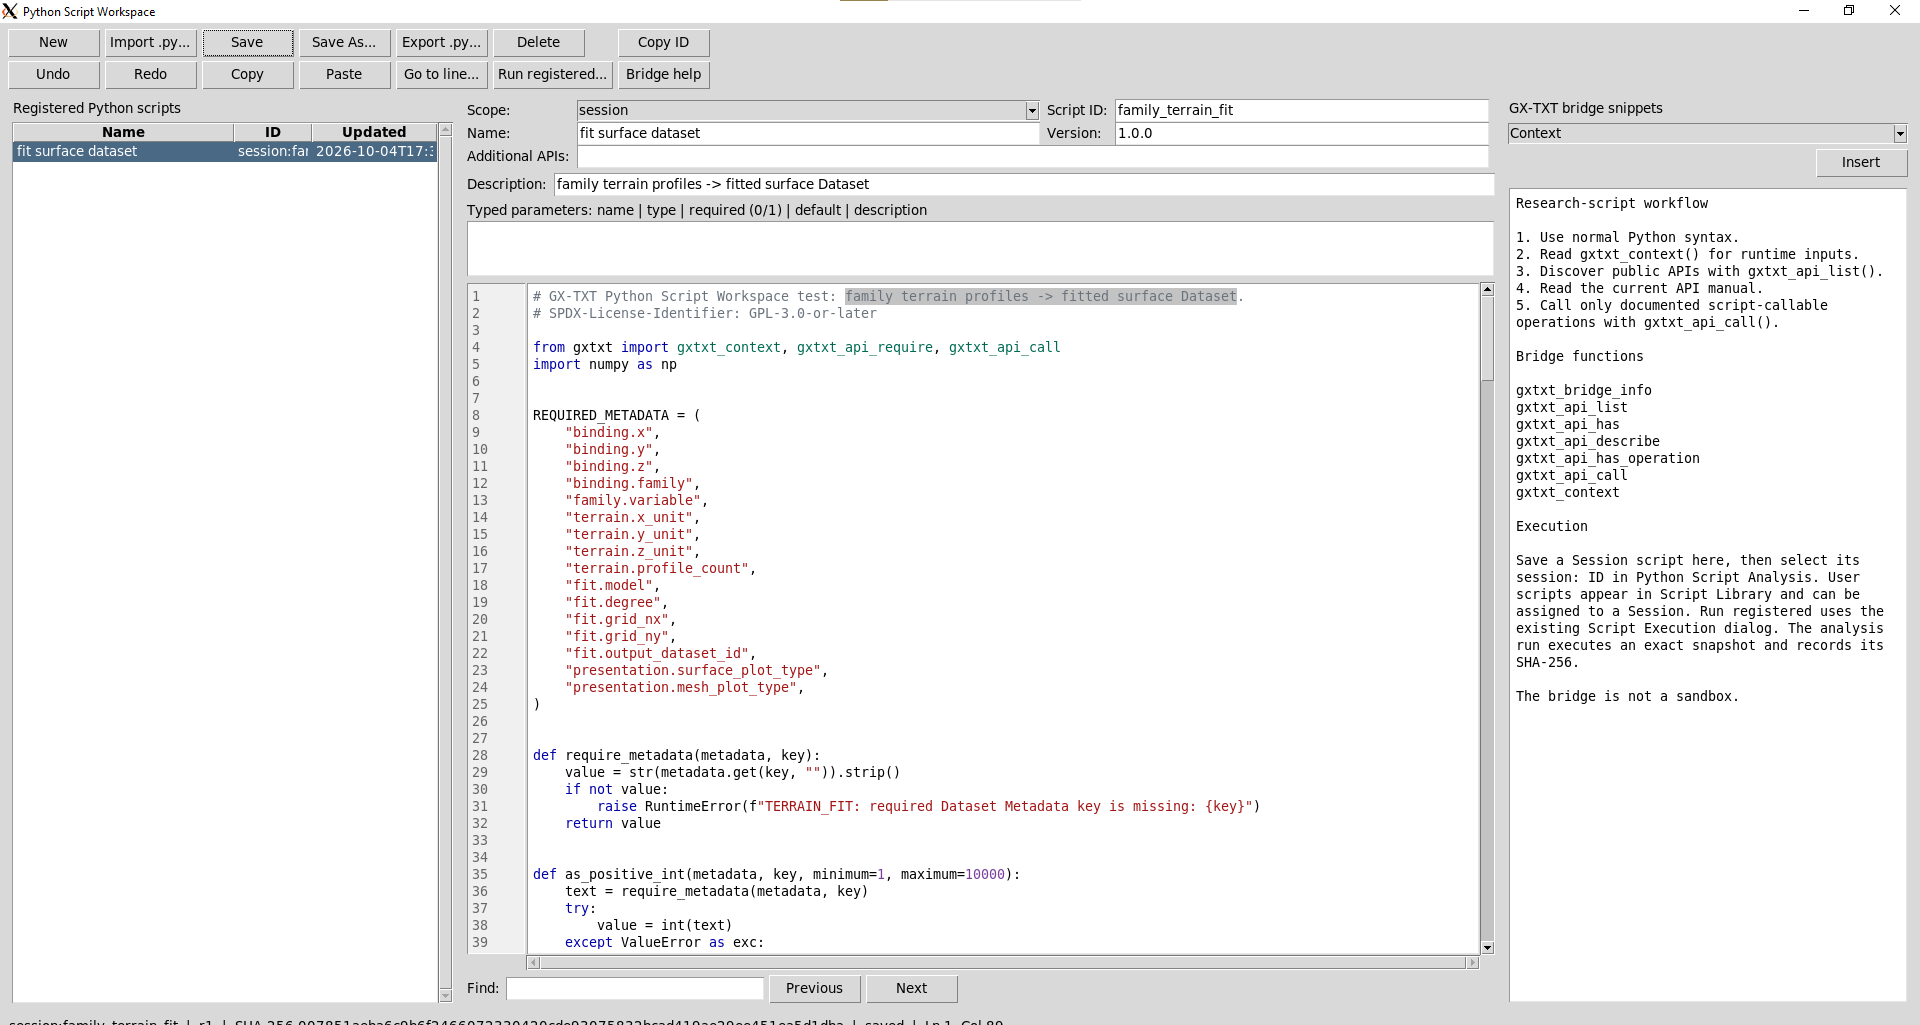Run registered... script button
1920x1025 pixels.
click(x=553, y=74)
